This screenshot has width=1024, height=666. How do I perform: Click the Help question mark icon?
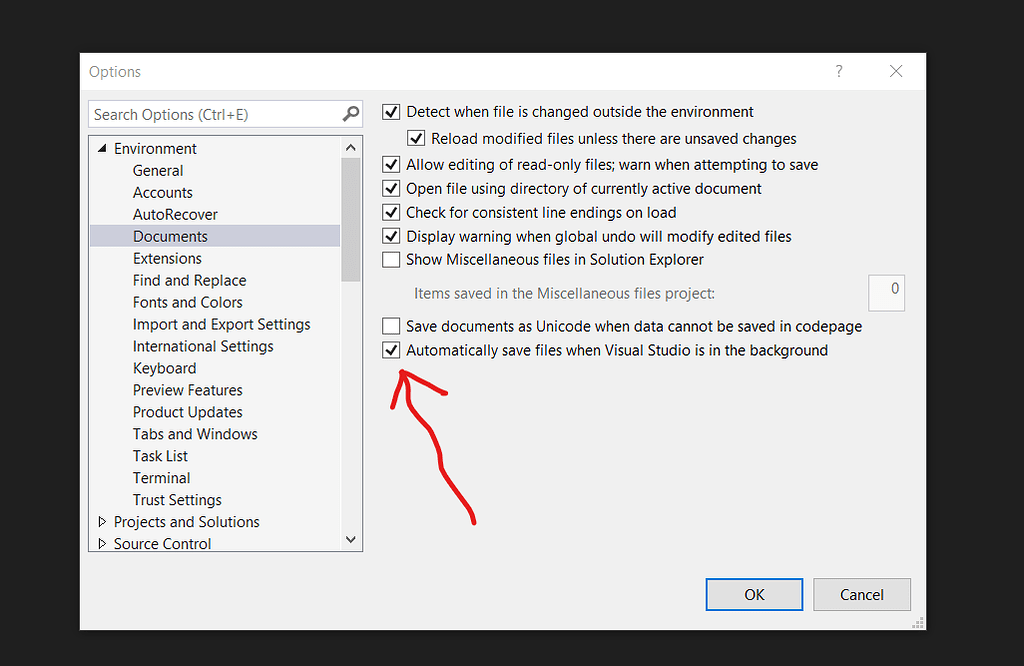(839, 71)
